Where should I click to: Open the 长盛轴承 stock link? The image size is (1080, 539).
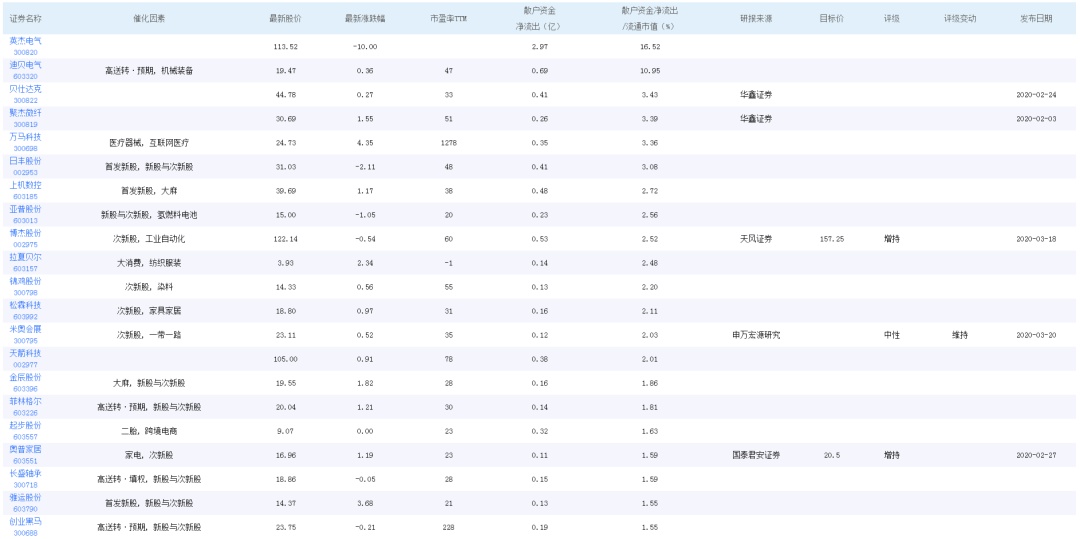pyautogui.click(x=25, y=474)
